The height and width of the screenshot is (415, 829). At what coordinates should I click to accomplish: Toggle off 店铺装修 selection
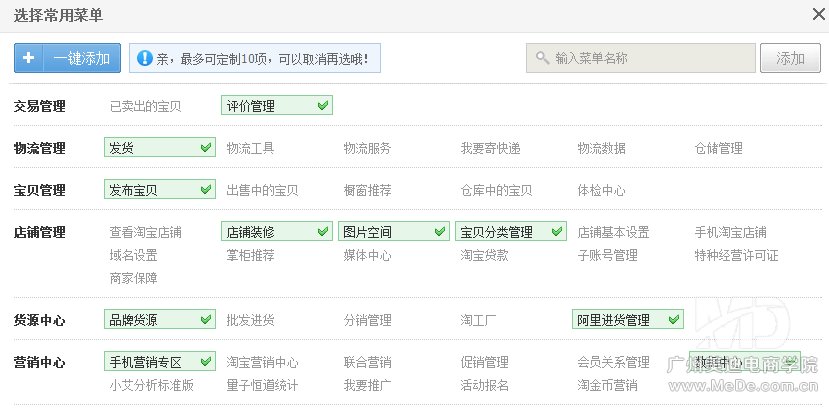[276, 232]
